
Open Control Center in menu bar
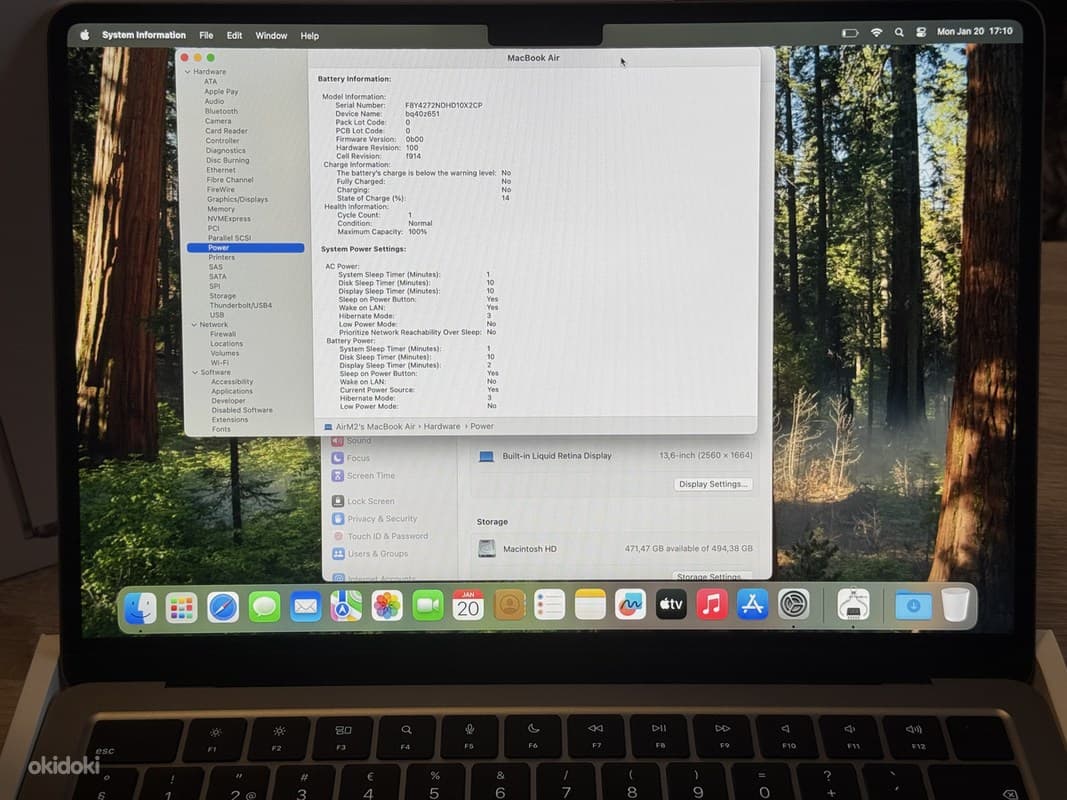(921, 32)
